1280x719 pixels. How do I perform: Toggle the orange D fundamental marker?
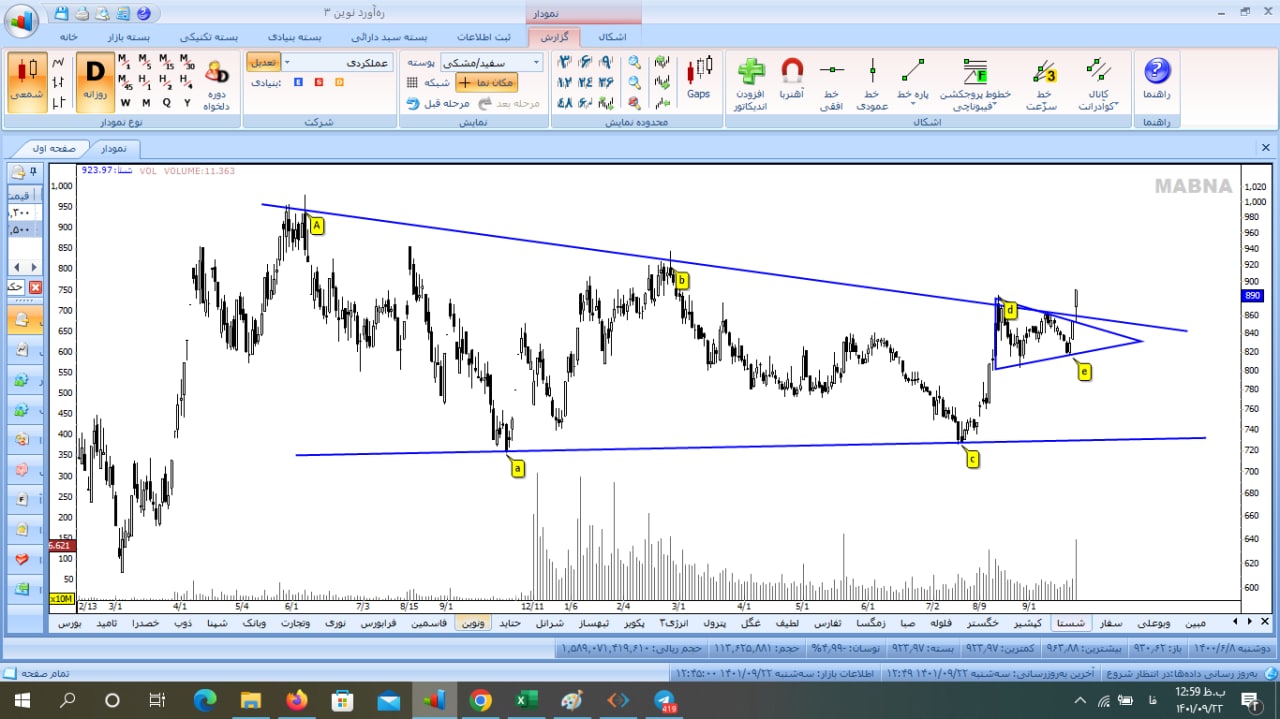tap(338, 82)
